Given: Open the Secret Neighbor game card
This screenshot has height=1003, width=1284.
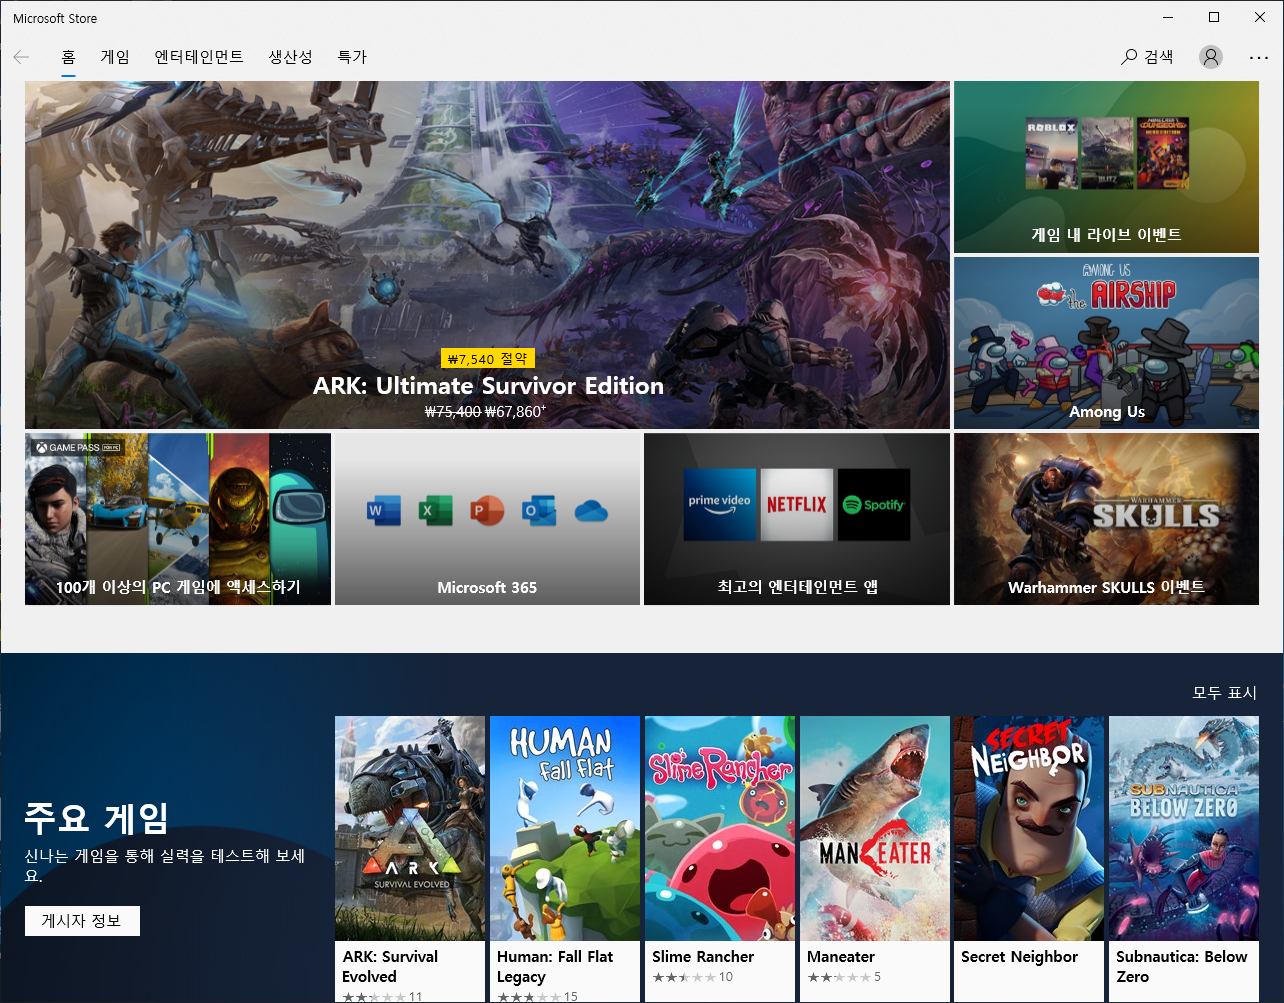Looking at the screenshot, I should tap(1029, 859).
